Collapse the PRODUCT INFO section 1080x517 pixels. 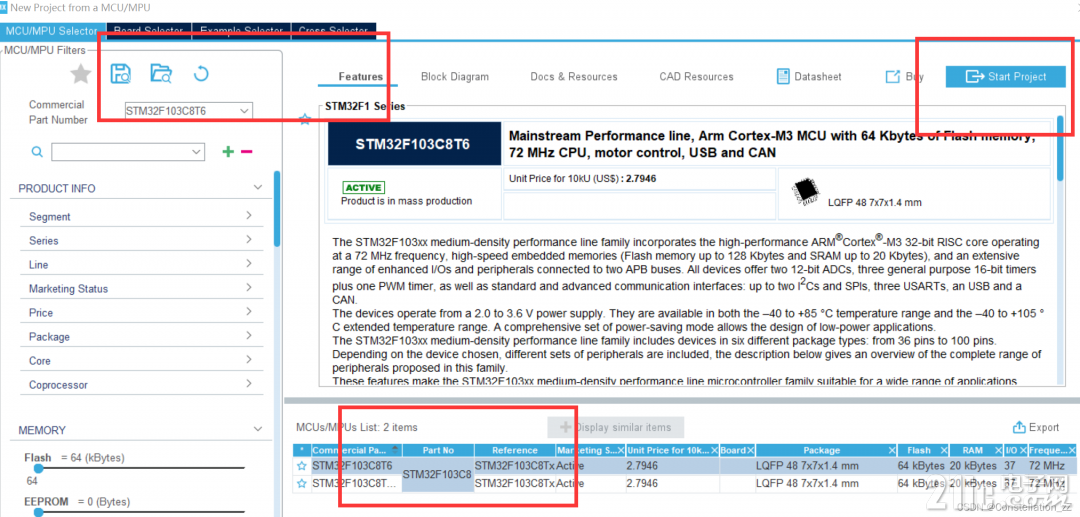tap(258, 188)
